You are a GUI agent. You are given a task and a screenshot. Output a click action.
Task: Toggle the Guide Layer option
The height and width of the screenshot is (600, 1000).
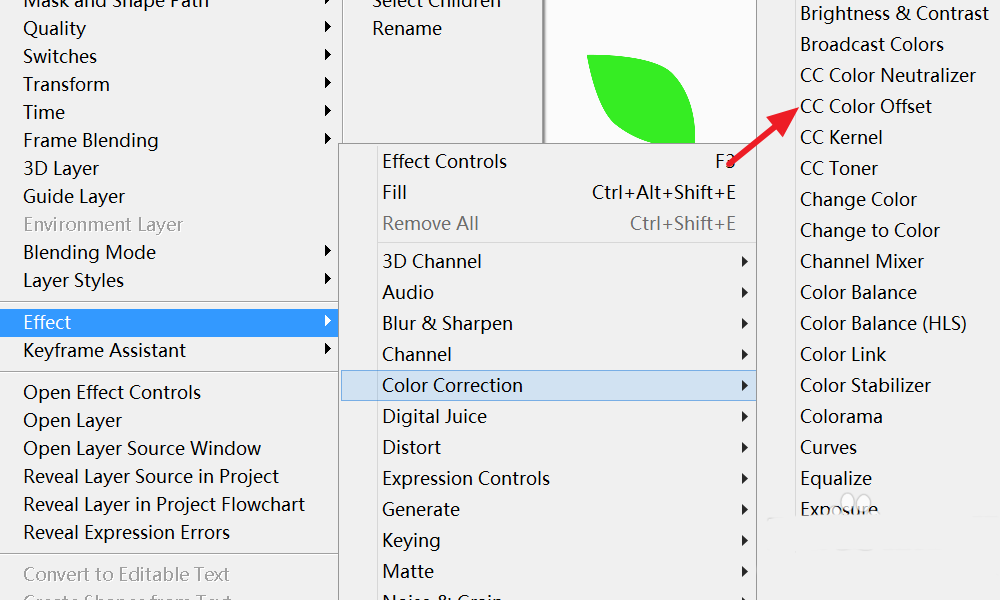click(x=74, y=196)
